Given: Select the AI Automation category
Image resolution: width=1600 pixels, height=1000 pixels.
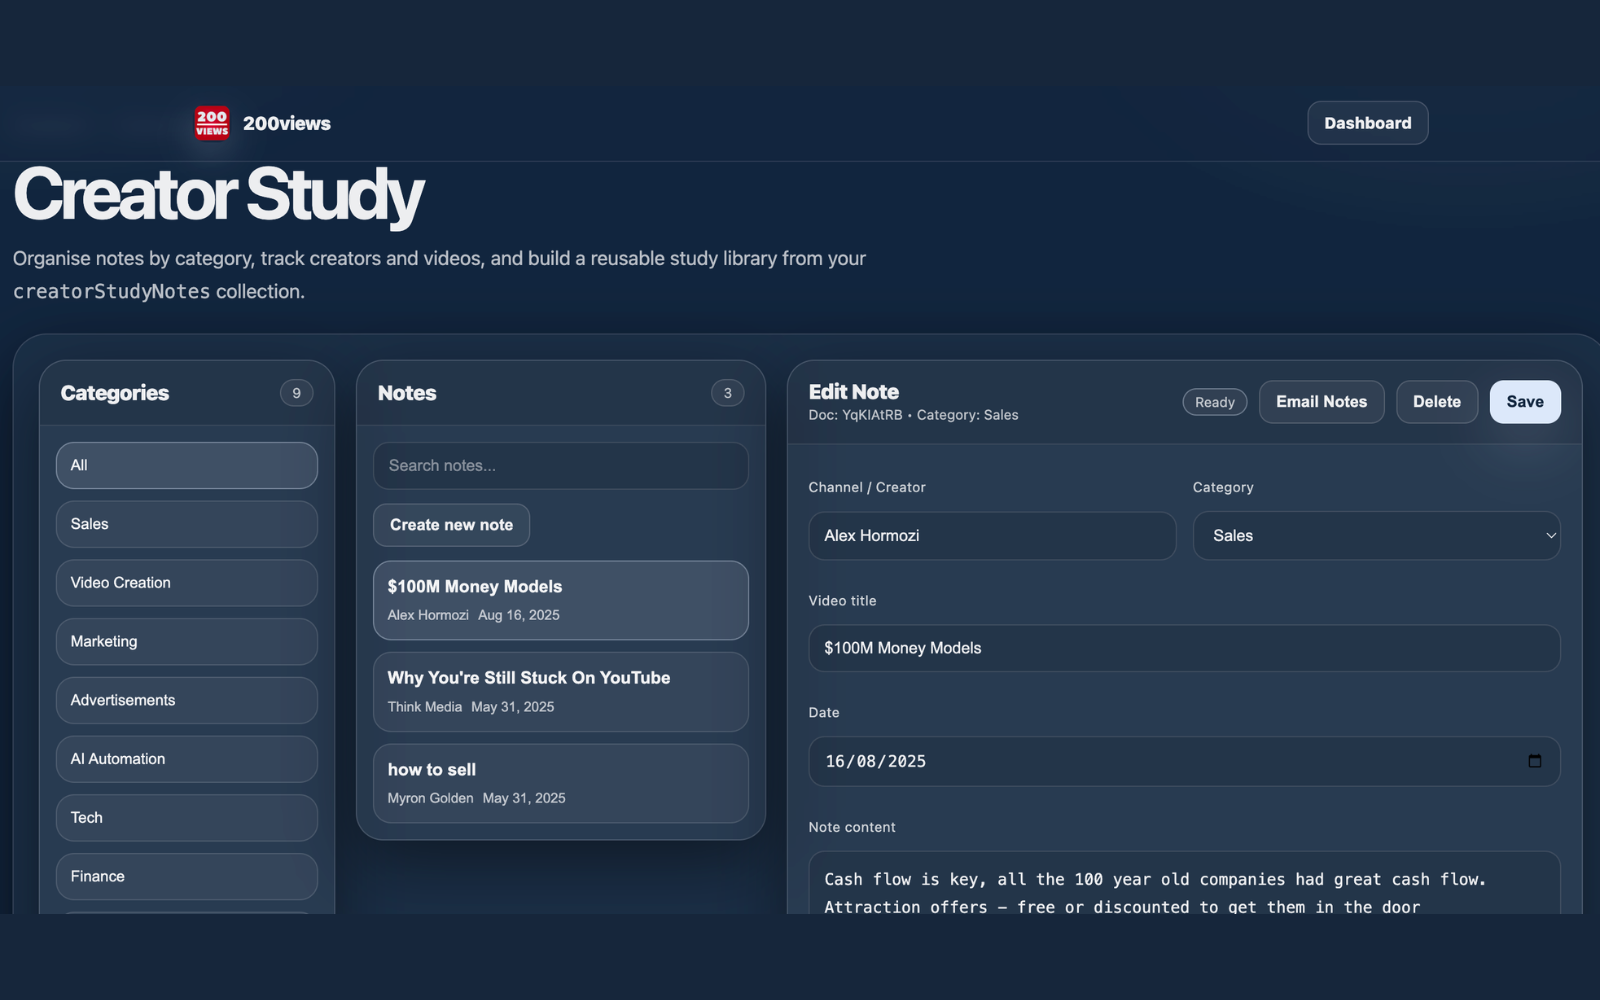Looking at the screenshot, I should point(186,758).
